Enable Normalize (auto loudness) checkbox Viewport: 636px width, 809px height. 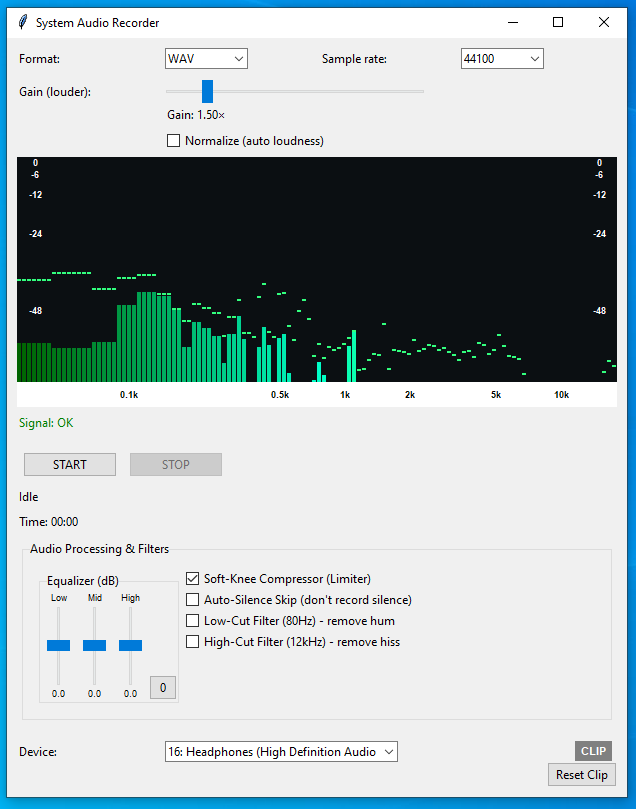click(x=174, y=141)
